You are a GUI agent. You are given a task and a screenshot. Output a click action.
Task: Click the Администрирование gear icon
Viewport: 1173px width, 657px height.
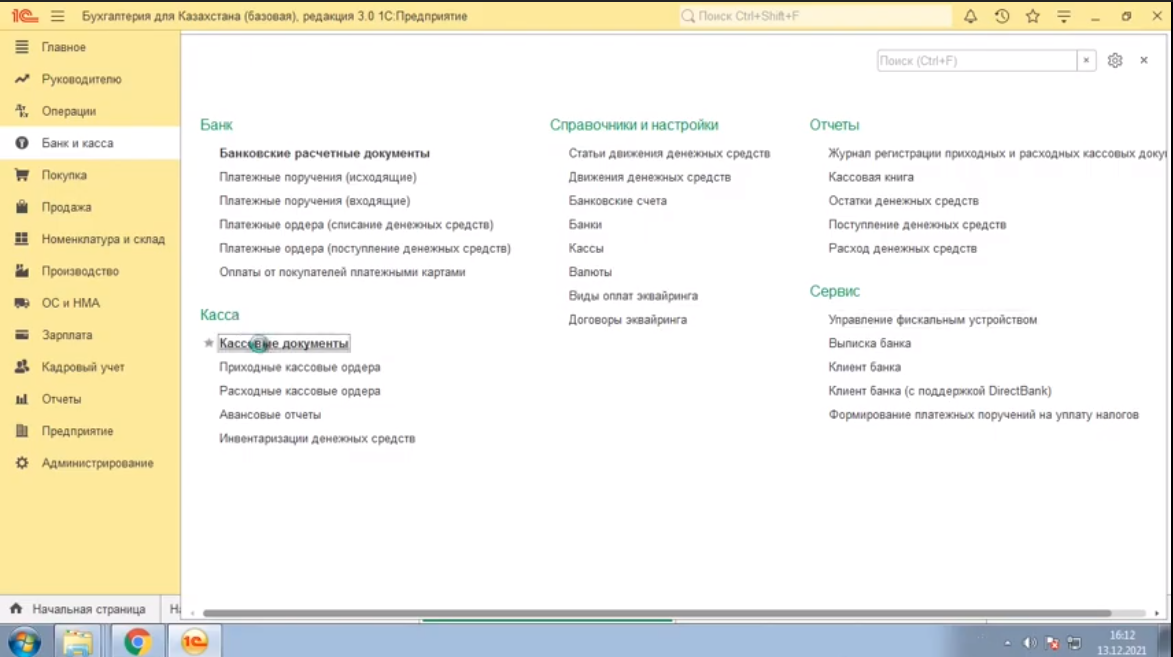(x=22, y=463)
